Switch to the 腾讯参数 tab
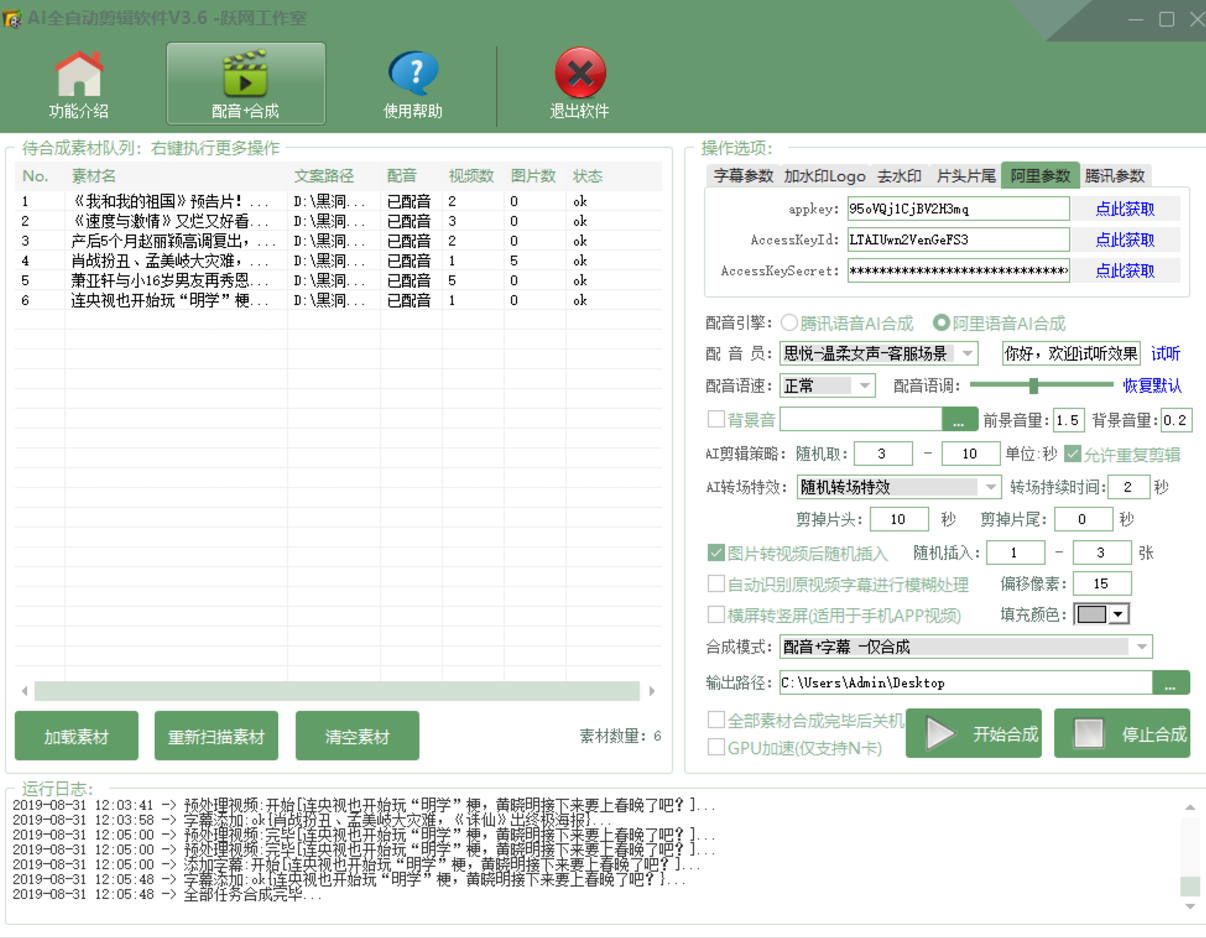Viewport: 1206px width, 938px height. coord(1115,176)
